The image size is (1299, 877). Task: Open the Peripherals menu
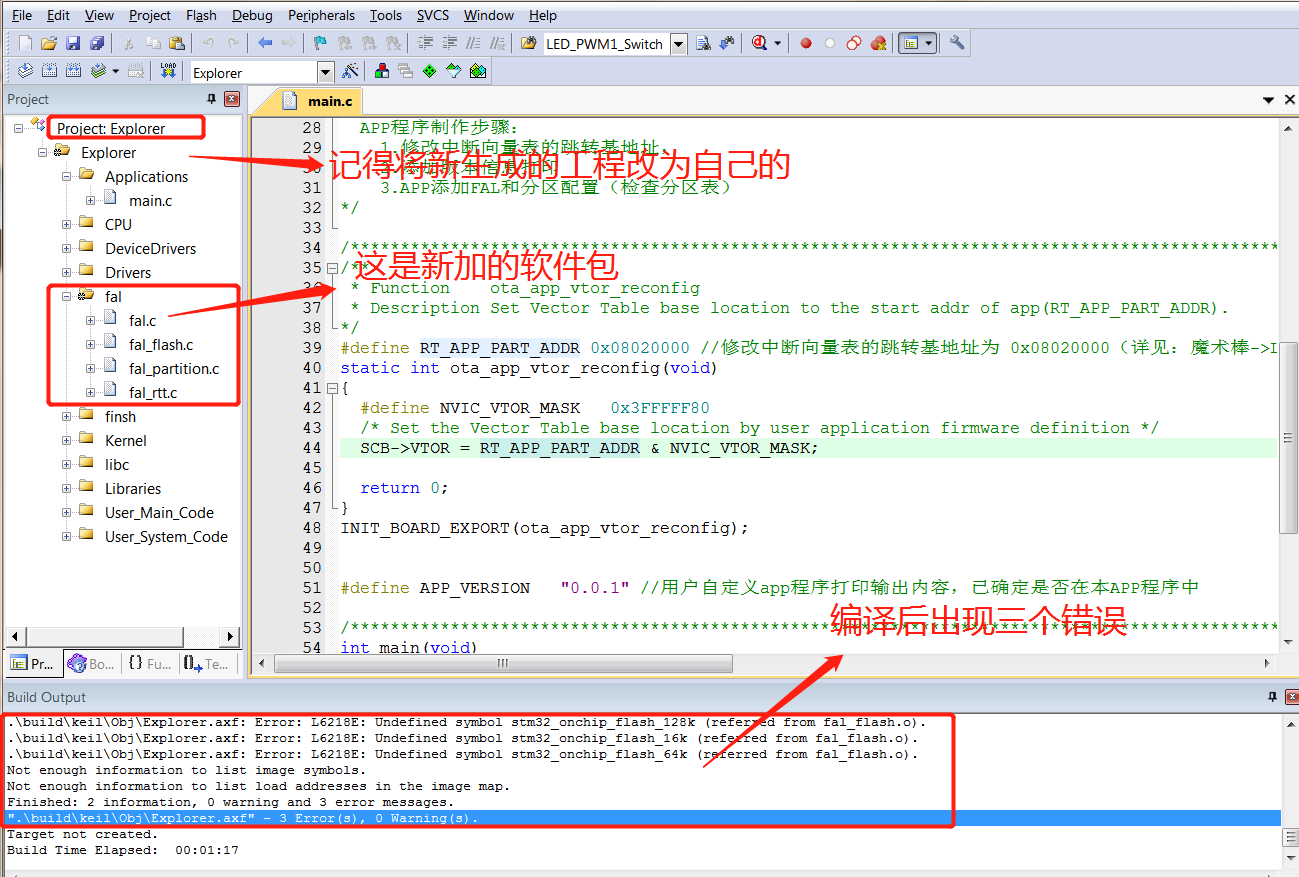point(321,15)
